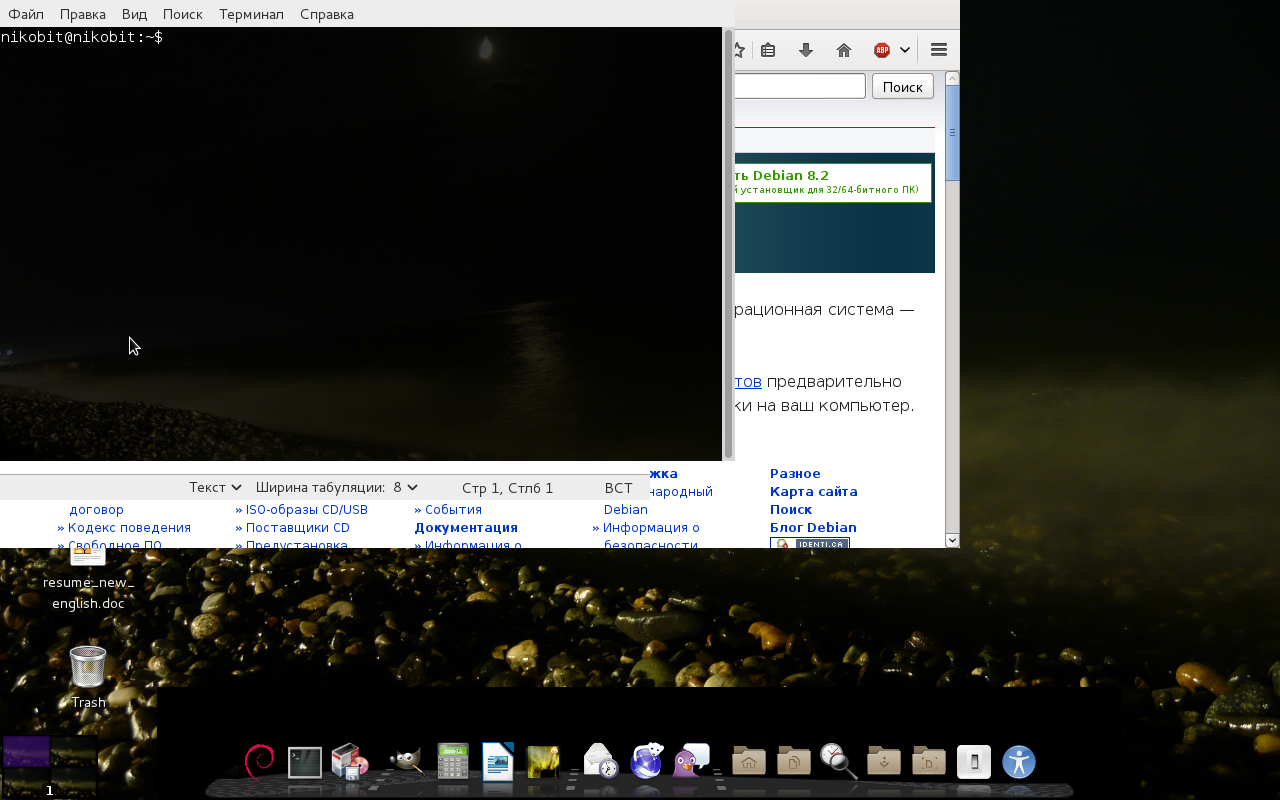
Task: Go to browser home page icon
Action: [x=843, y=50]
